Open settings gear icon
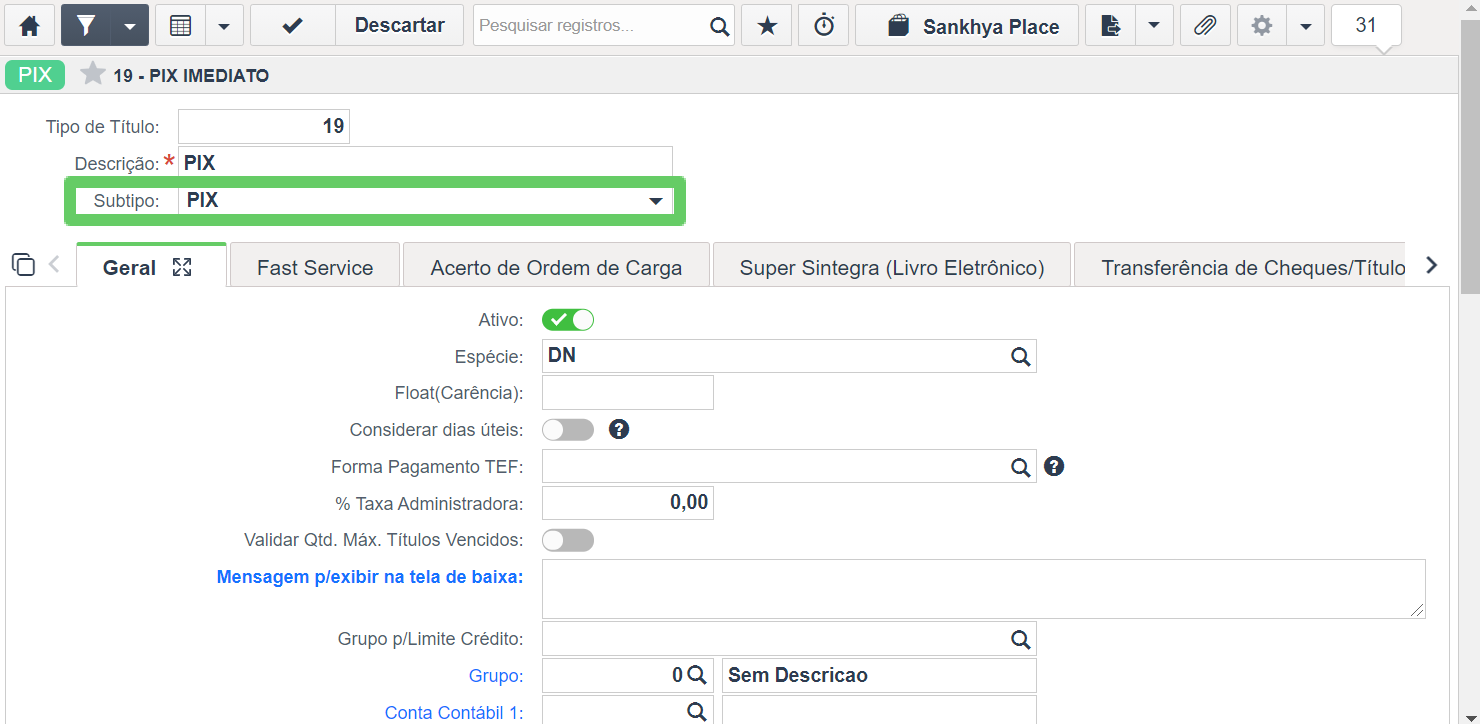1480x724 pixels. (1262, 26)
